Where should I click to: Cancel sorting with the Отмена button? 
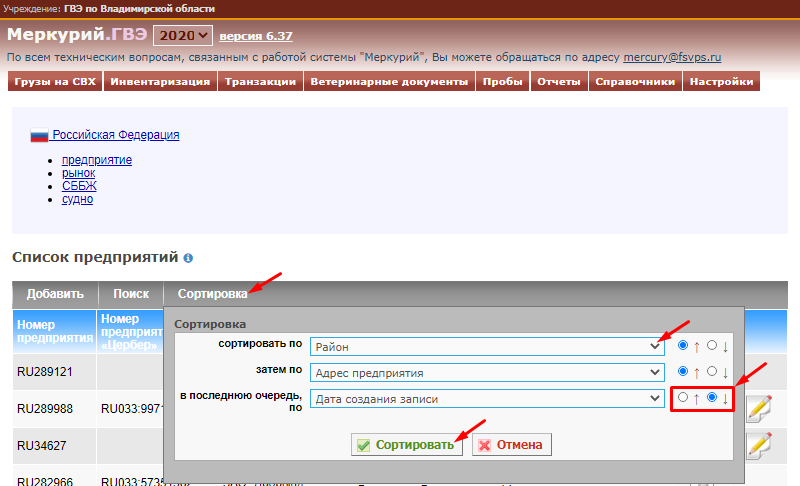[x=512, y=444]
